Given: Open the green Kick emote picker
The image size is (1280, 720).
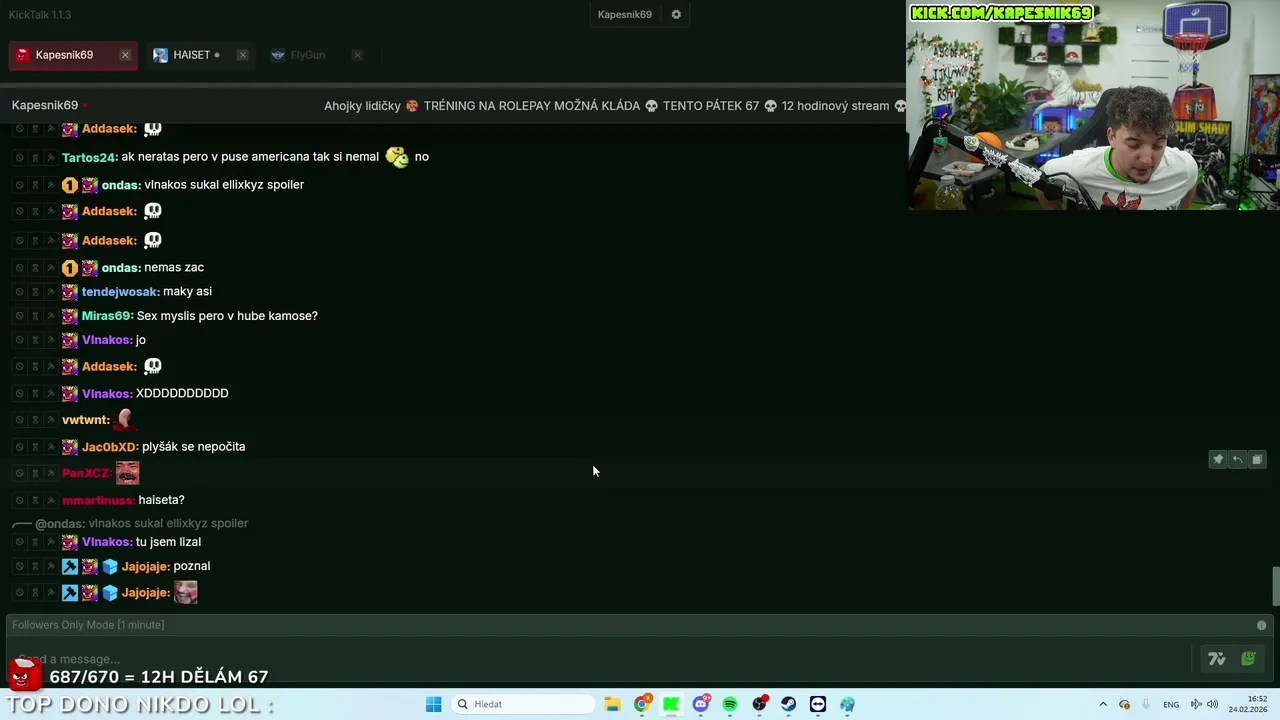Looking at the screenshot, I should pos(1248,658).
